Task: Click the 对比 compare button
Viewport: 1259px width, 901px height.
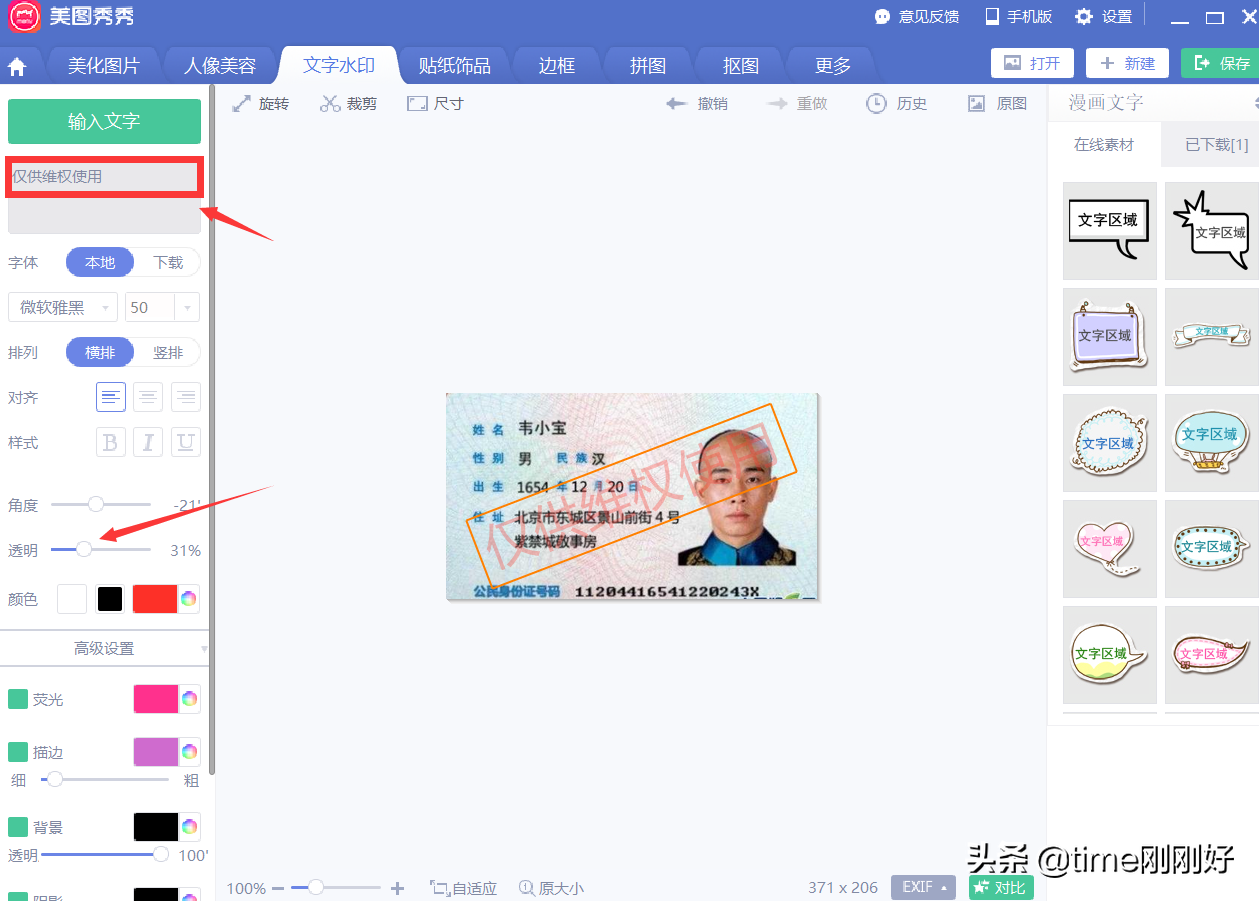Action: [x=1001, y=887]
